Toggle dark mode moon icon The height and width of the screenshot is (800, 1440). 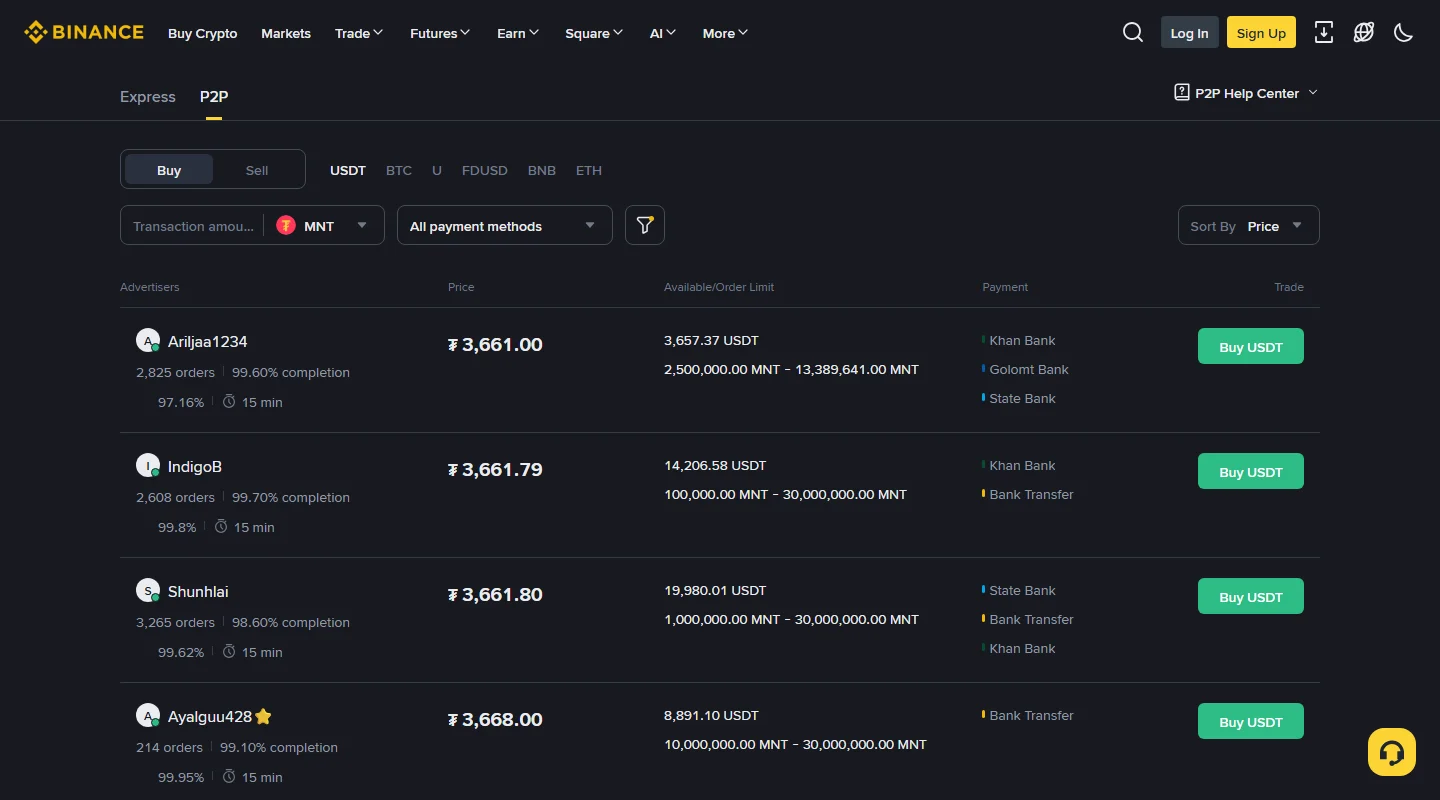click(x=1404, y=32)
